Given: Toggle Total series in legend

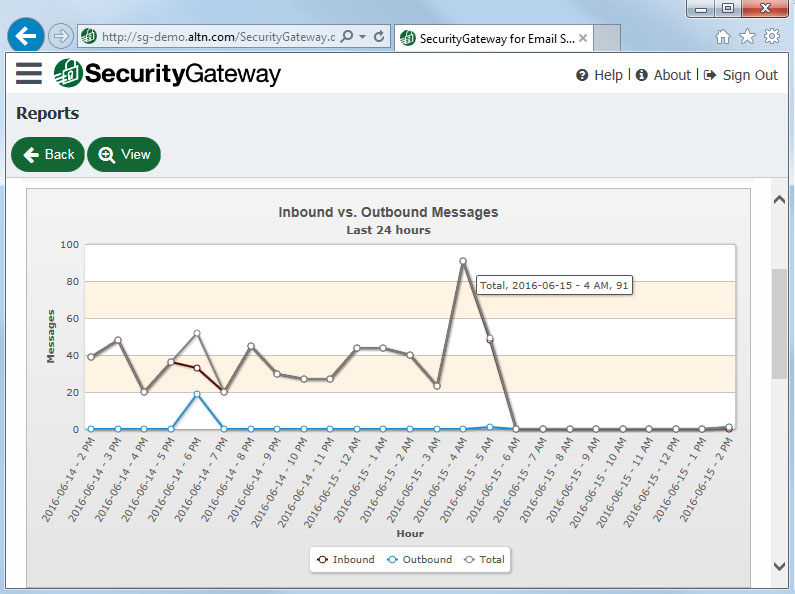Looking at the screenshot, I should (x=484, y=560).
